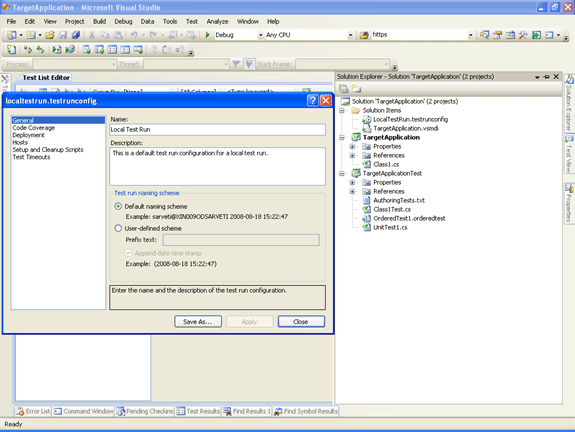Screen dimensions: 575x432
Task: Click into the Description text area
Action: (217, 166)
